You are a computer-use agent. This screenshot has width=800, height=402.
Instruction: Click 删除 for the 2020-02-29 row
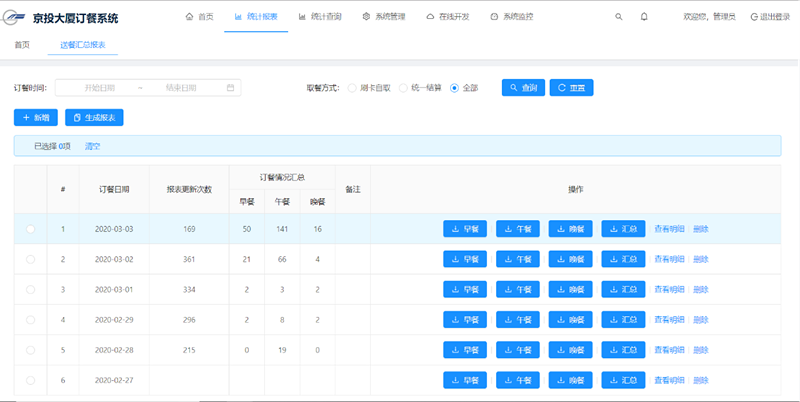(x=701, y=320)
